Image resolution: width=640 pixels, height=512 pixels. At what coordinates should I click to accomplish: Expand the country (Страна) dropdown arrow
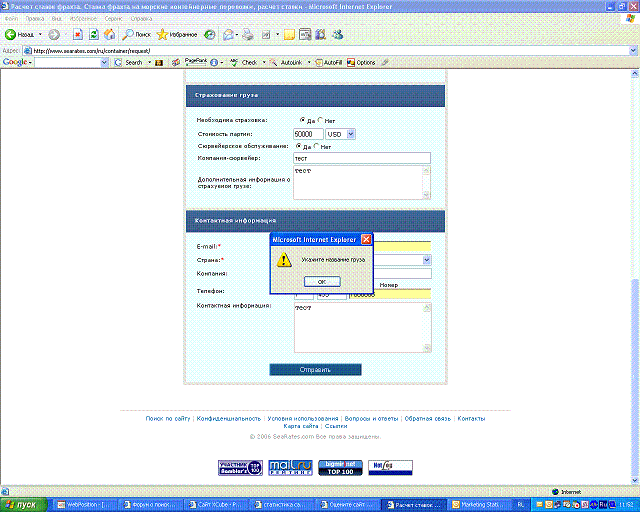point(426,260)
